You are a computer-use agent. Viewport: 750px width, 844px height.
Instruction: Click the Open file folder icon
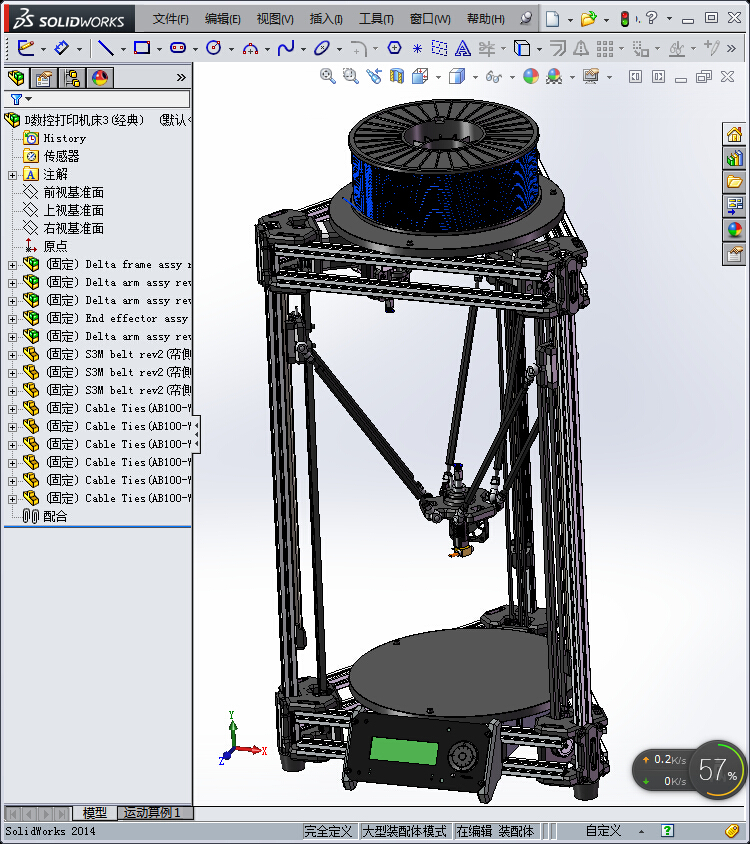pyautogui.click(x=588, y=19)
